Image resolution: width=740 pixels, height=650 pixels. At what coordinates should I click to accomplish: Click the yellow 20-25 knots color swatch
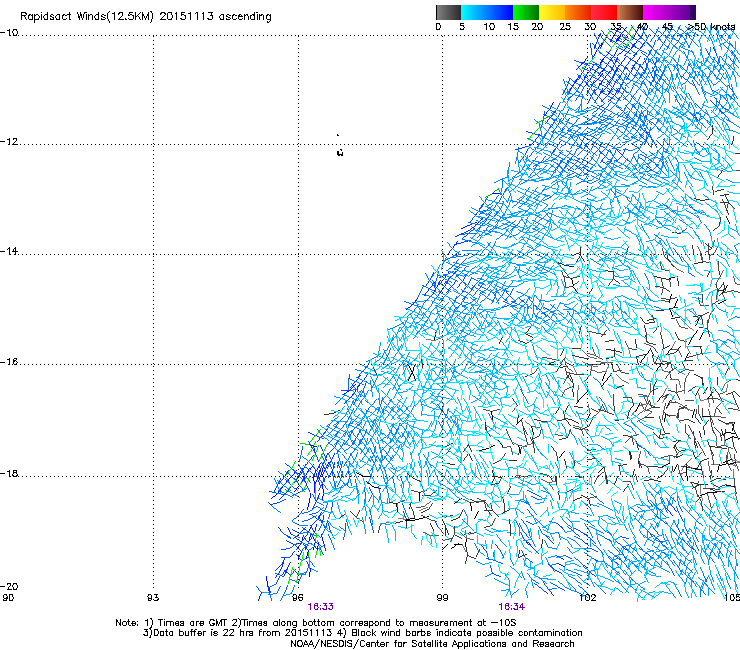point(552,12)
